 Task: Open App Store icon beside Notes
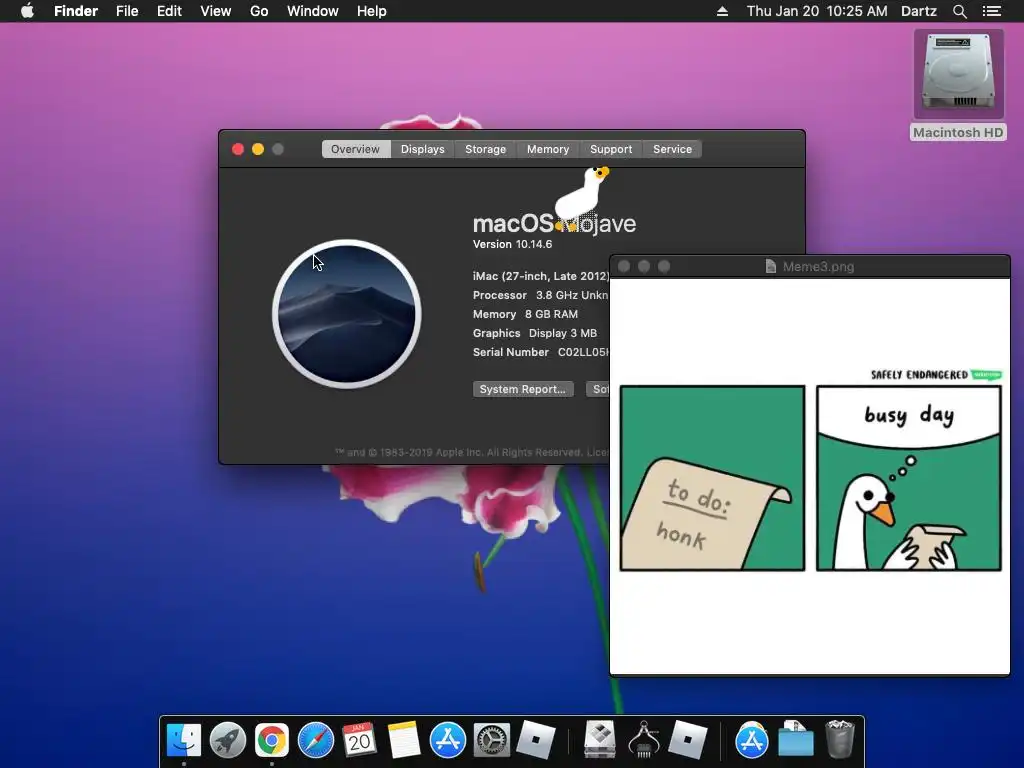[447, 740]
